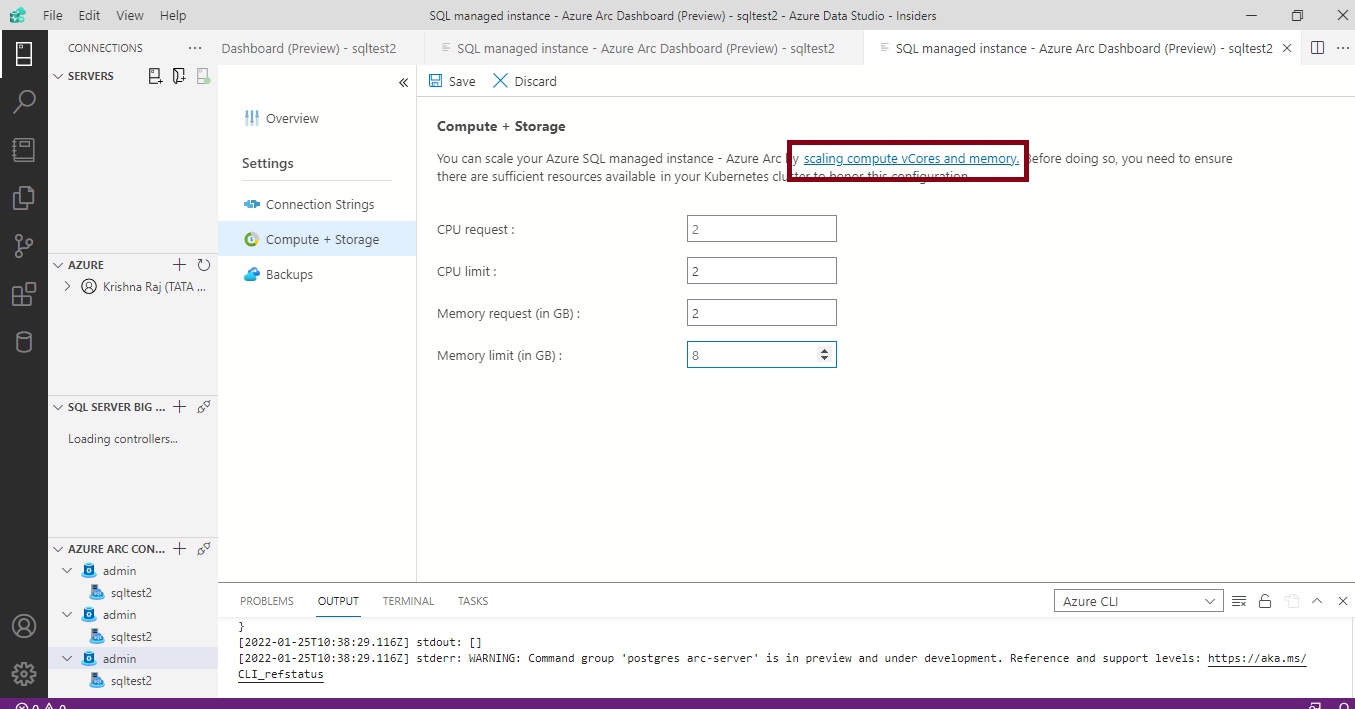This screenshot has width=1355, height=709.
Task: Expand Krishna Raj Azure account node
Action: pos(66,286)
